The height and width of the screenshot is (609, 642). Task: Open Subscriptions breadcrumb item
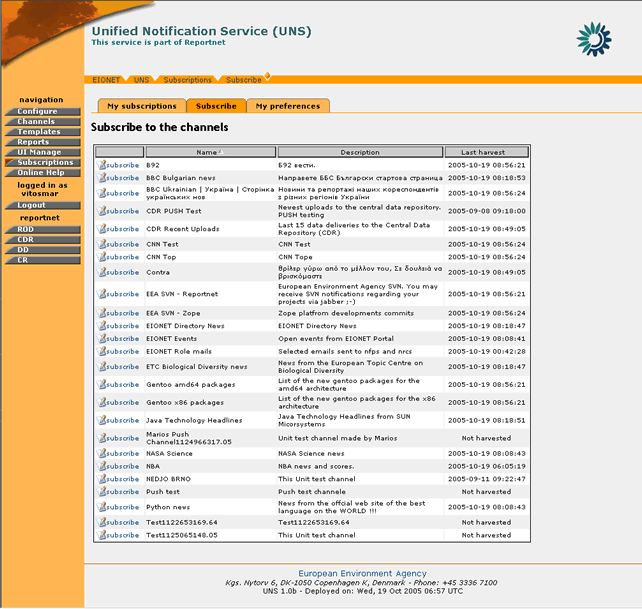pos(188,80)
